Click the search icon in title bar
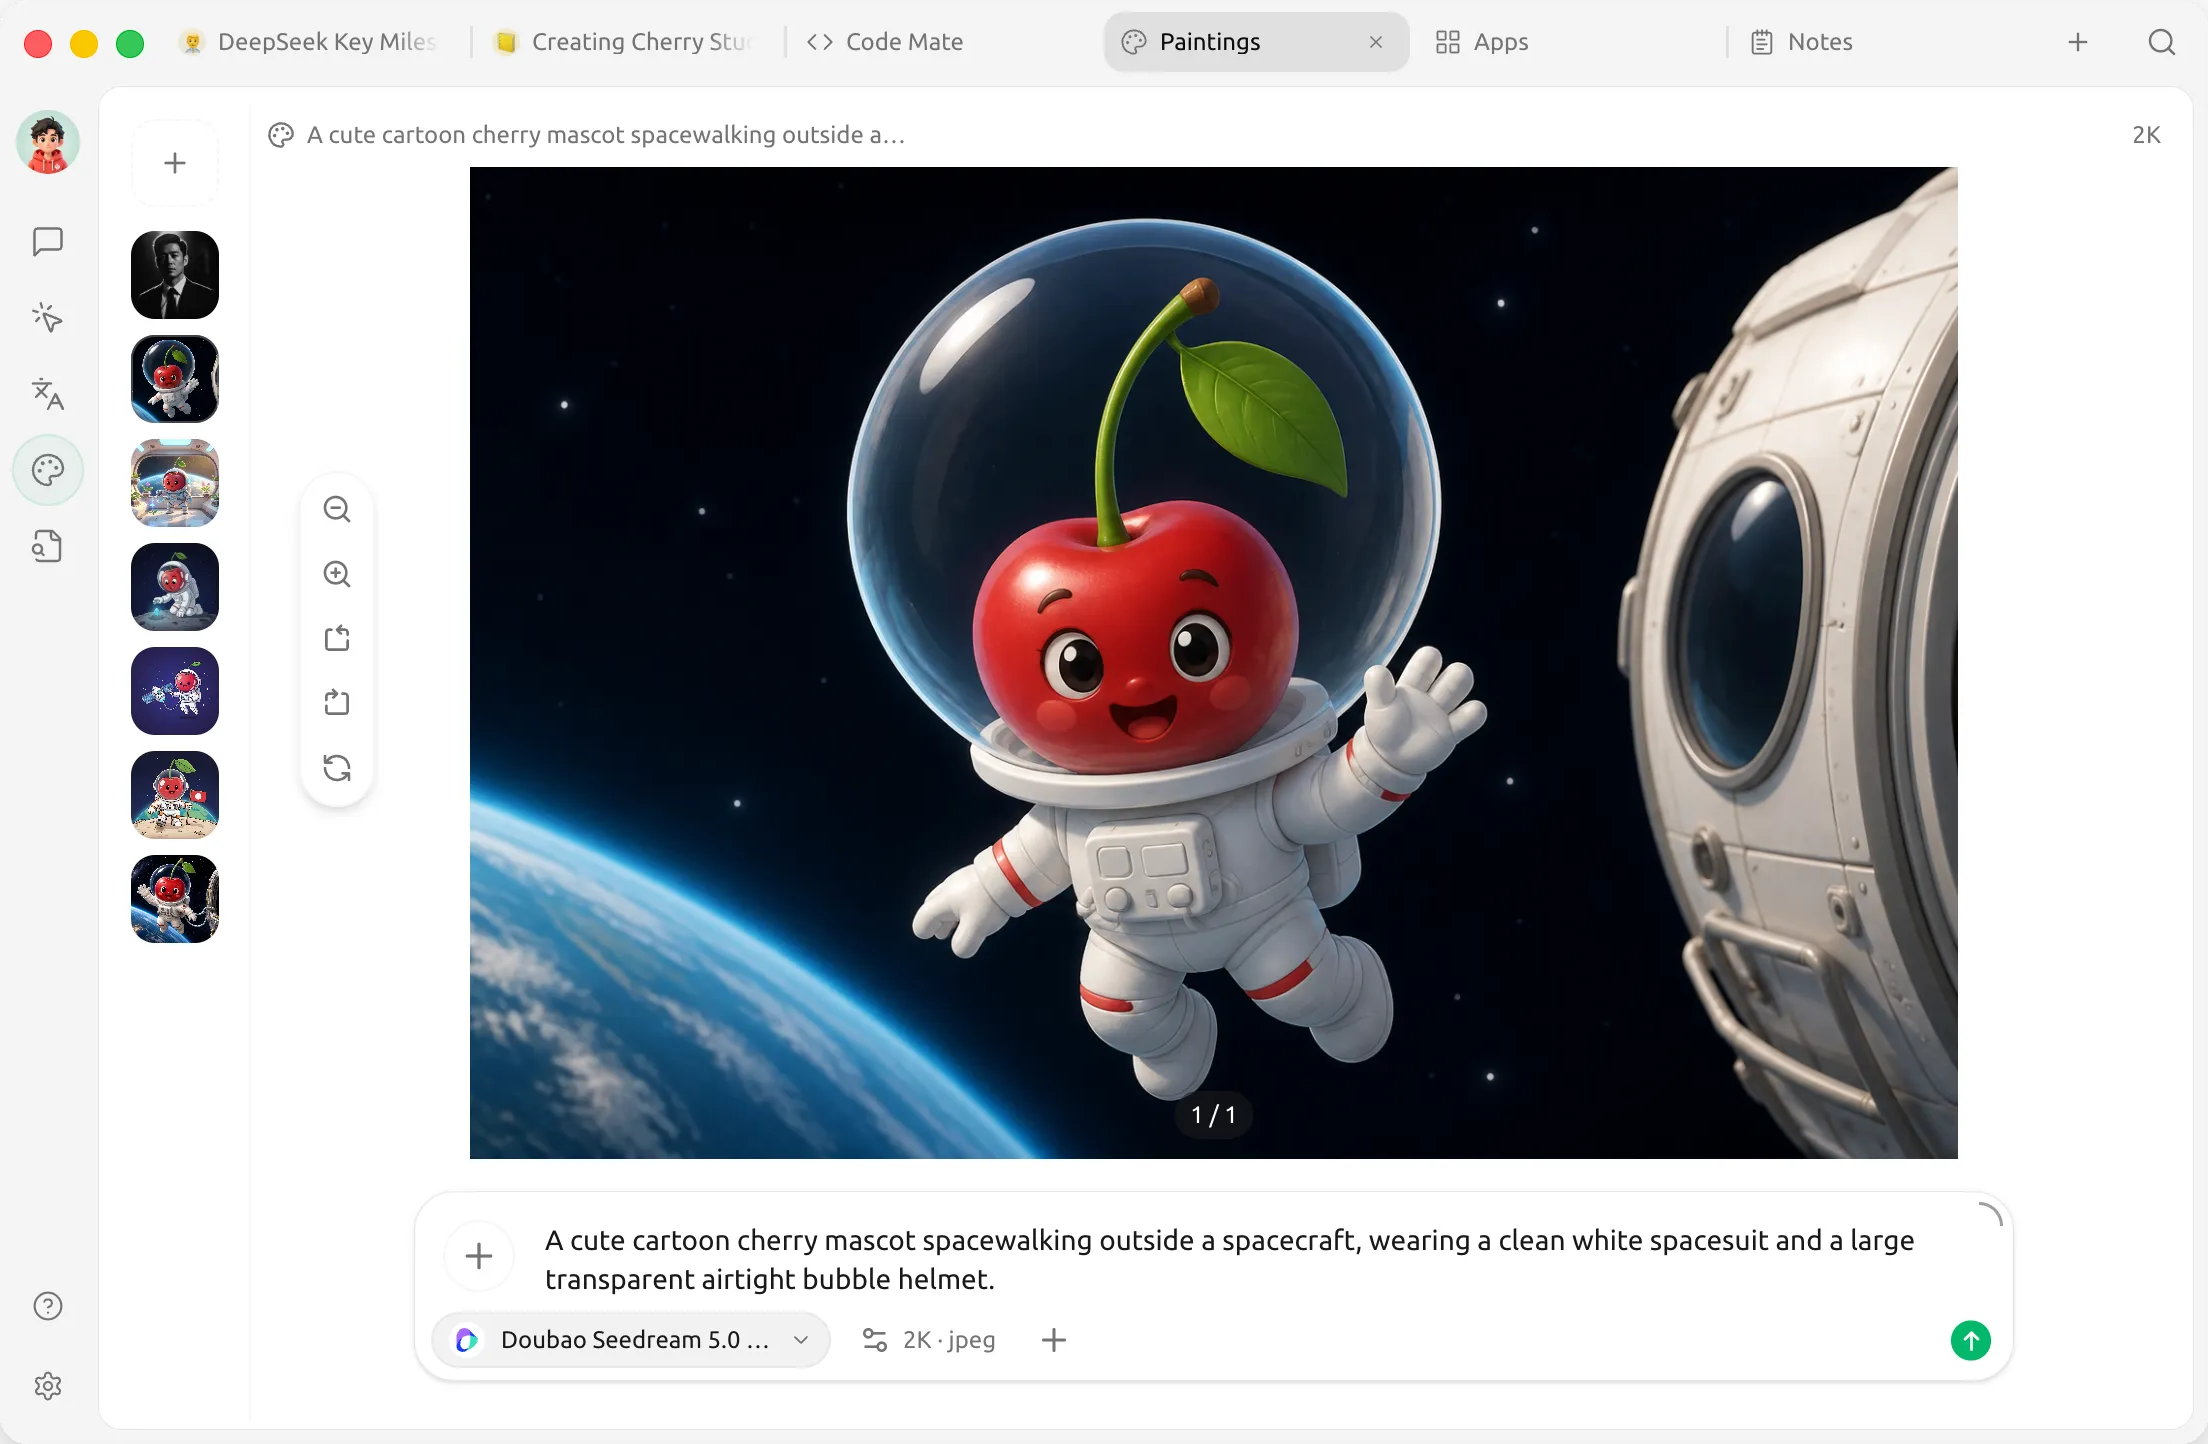2208x1444 pixels. point(2161,42)
